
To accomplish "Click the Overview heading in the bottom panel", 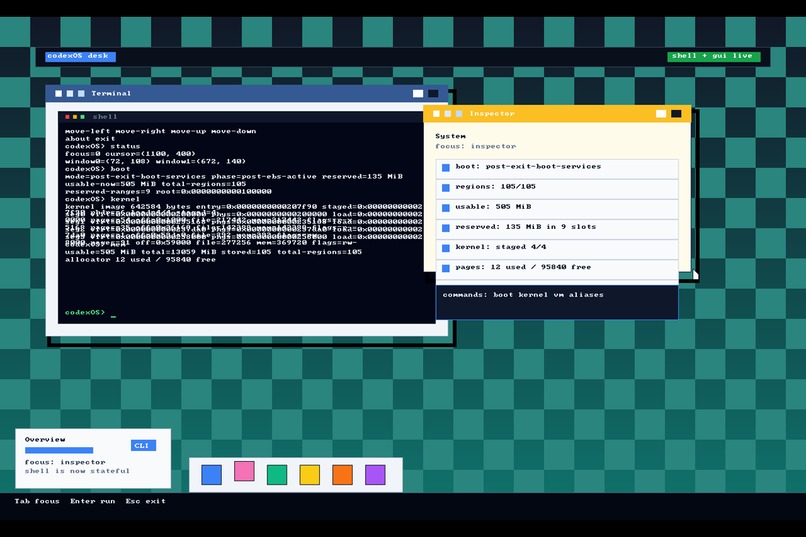I will coord(45,440).
